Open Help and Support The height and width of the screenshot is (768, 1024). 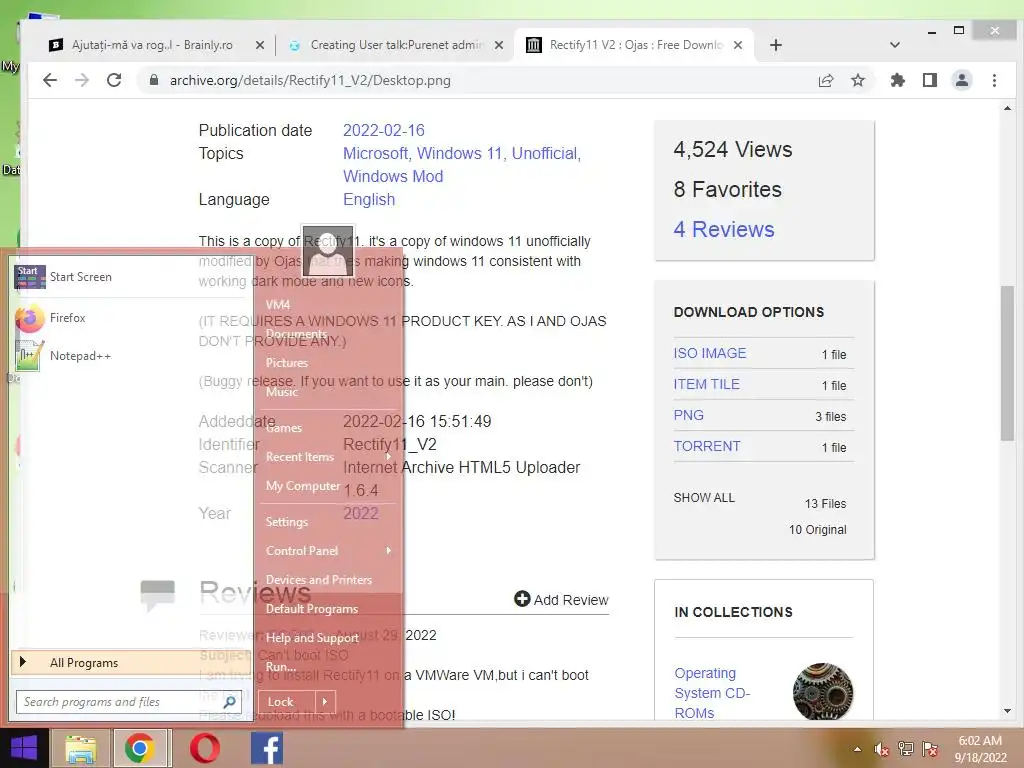(312, 638)
